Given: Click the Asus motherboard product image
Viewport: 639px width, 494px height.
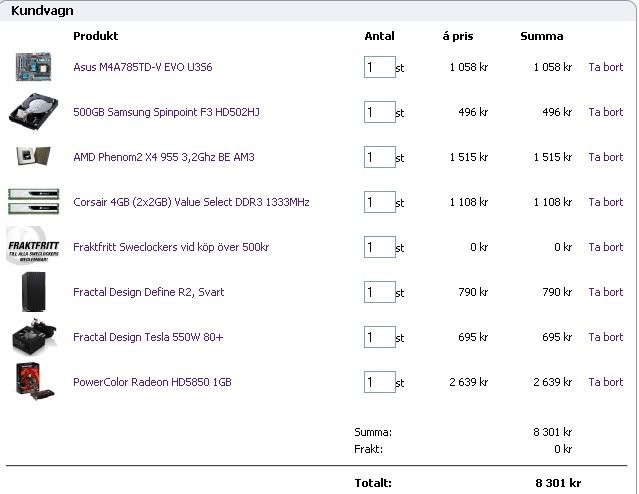Looking at the screenshot, I should click(33, 67).
